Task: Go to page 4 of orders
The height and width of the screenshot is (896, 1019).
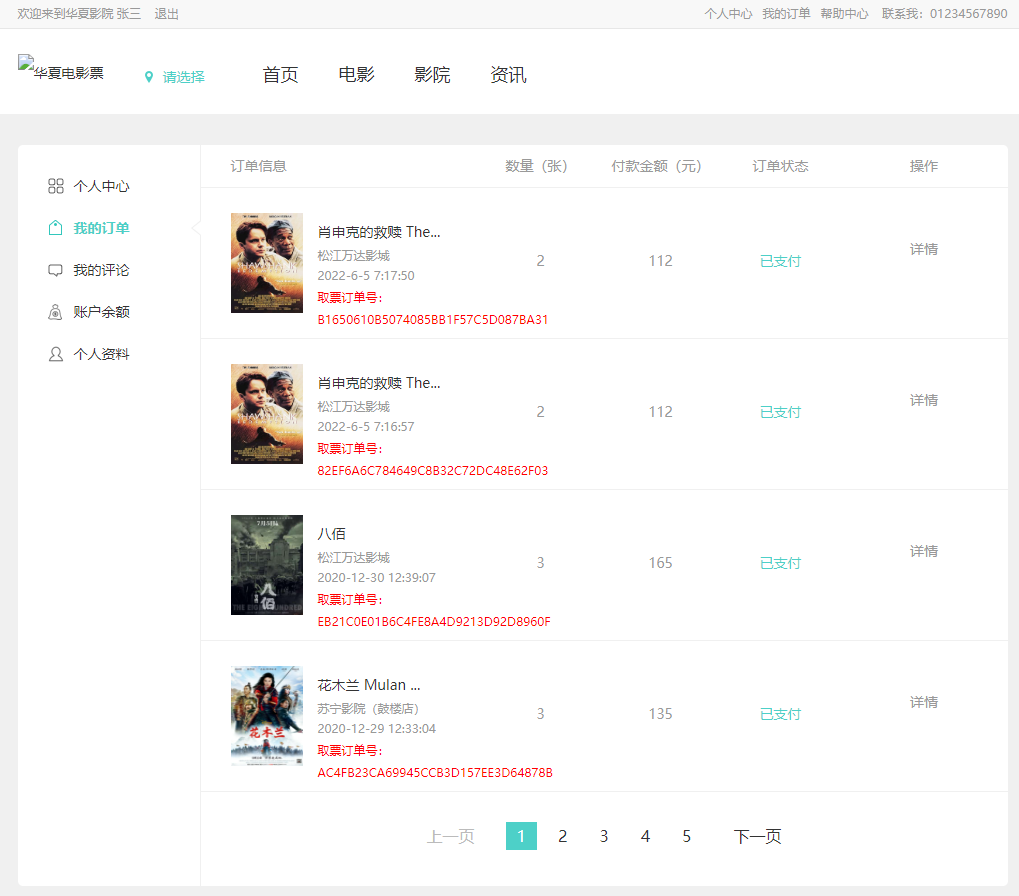Action: [x=645, y=836]
